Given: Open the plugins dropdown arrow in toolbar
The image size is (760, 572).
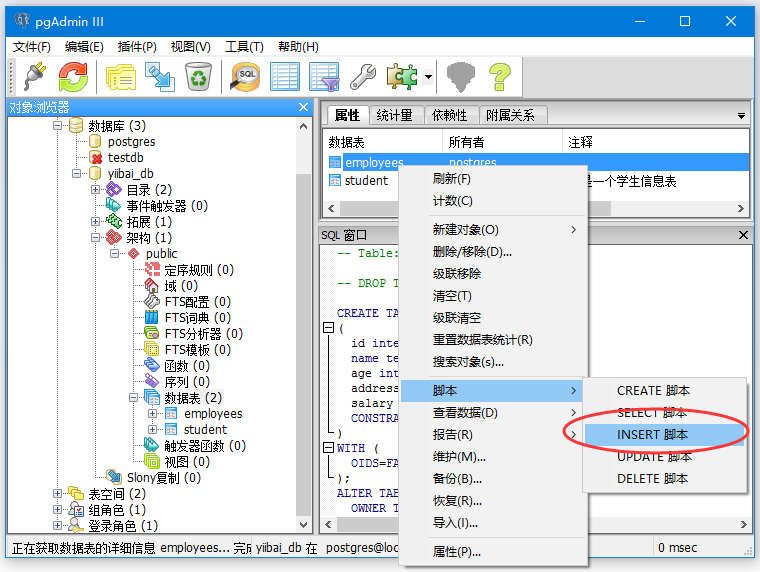Looking at the screenshot, I should point(428,77).
